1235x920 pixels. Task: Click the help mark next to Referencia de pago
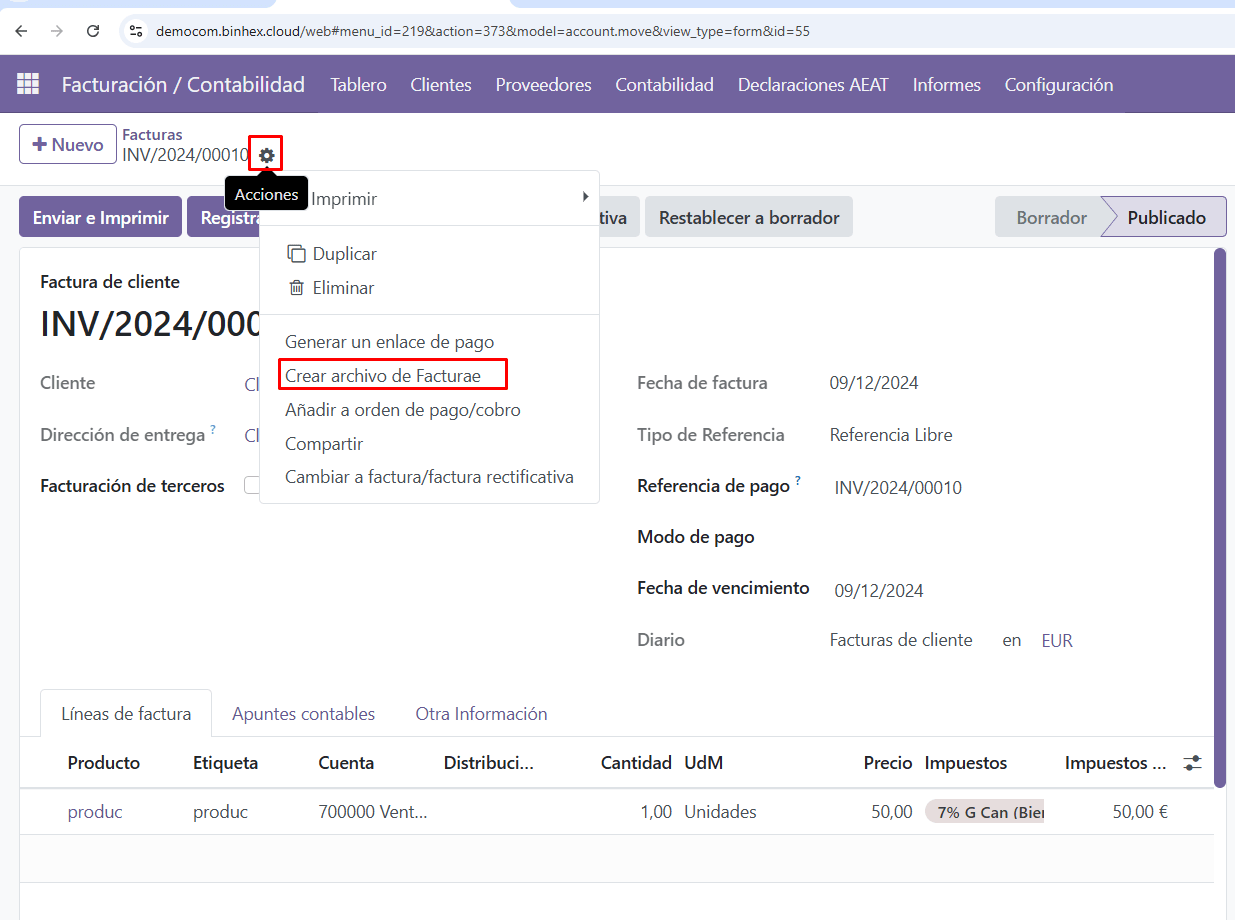tap(798, 481)
